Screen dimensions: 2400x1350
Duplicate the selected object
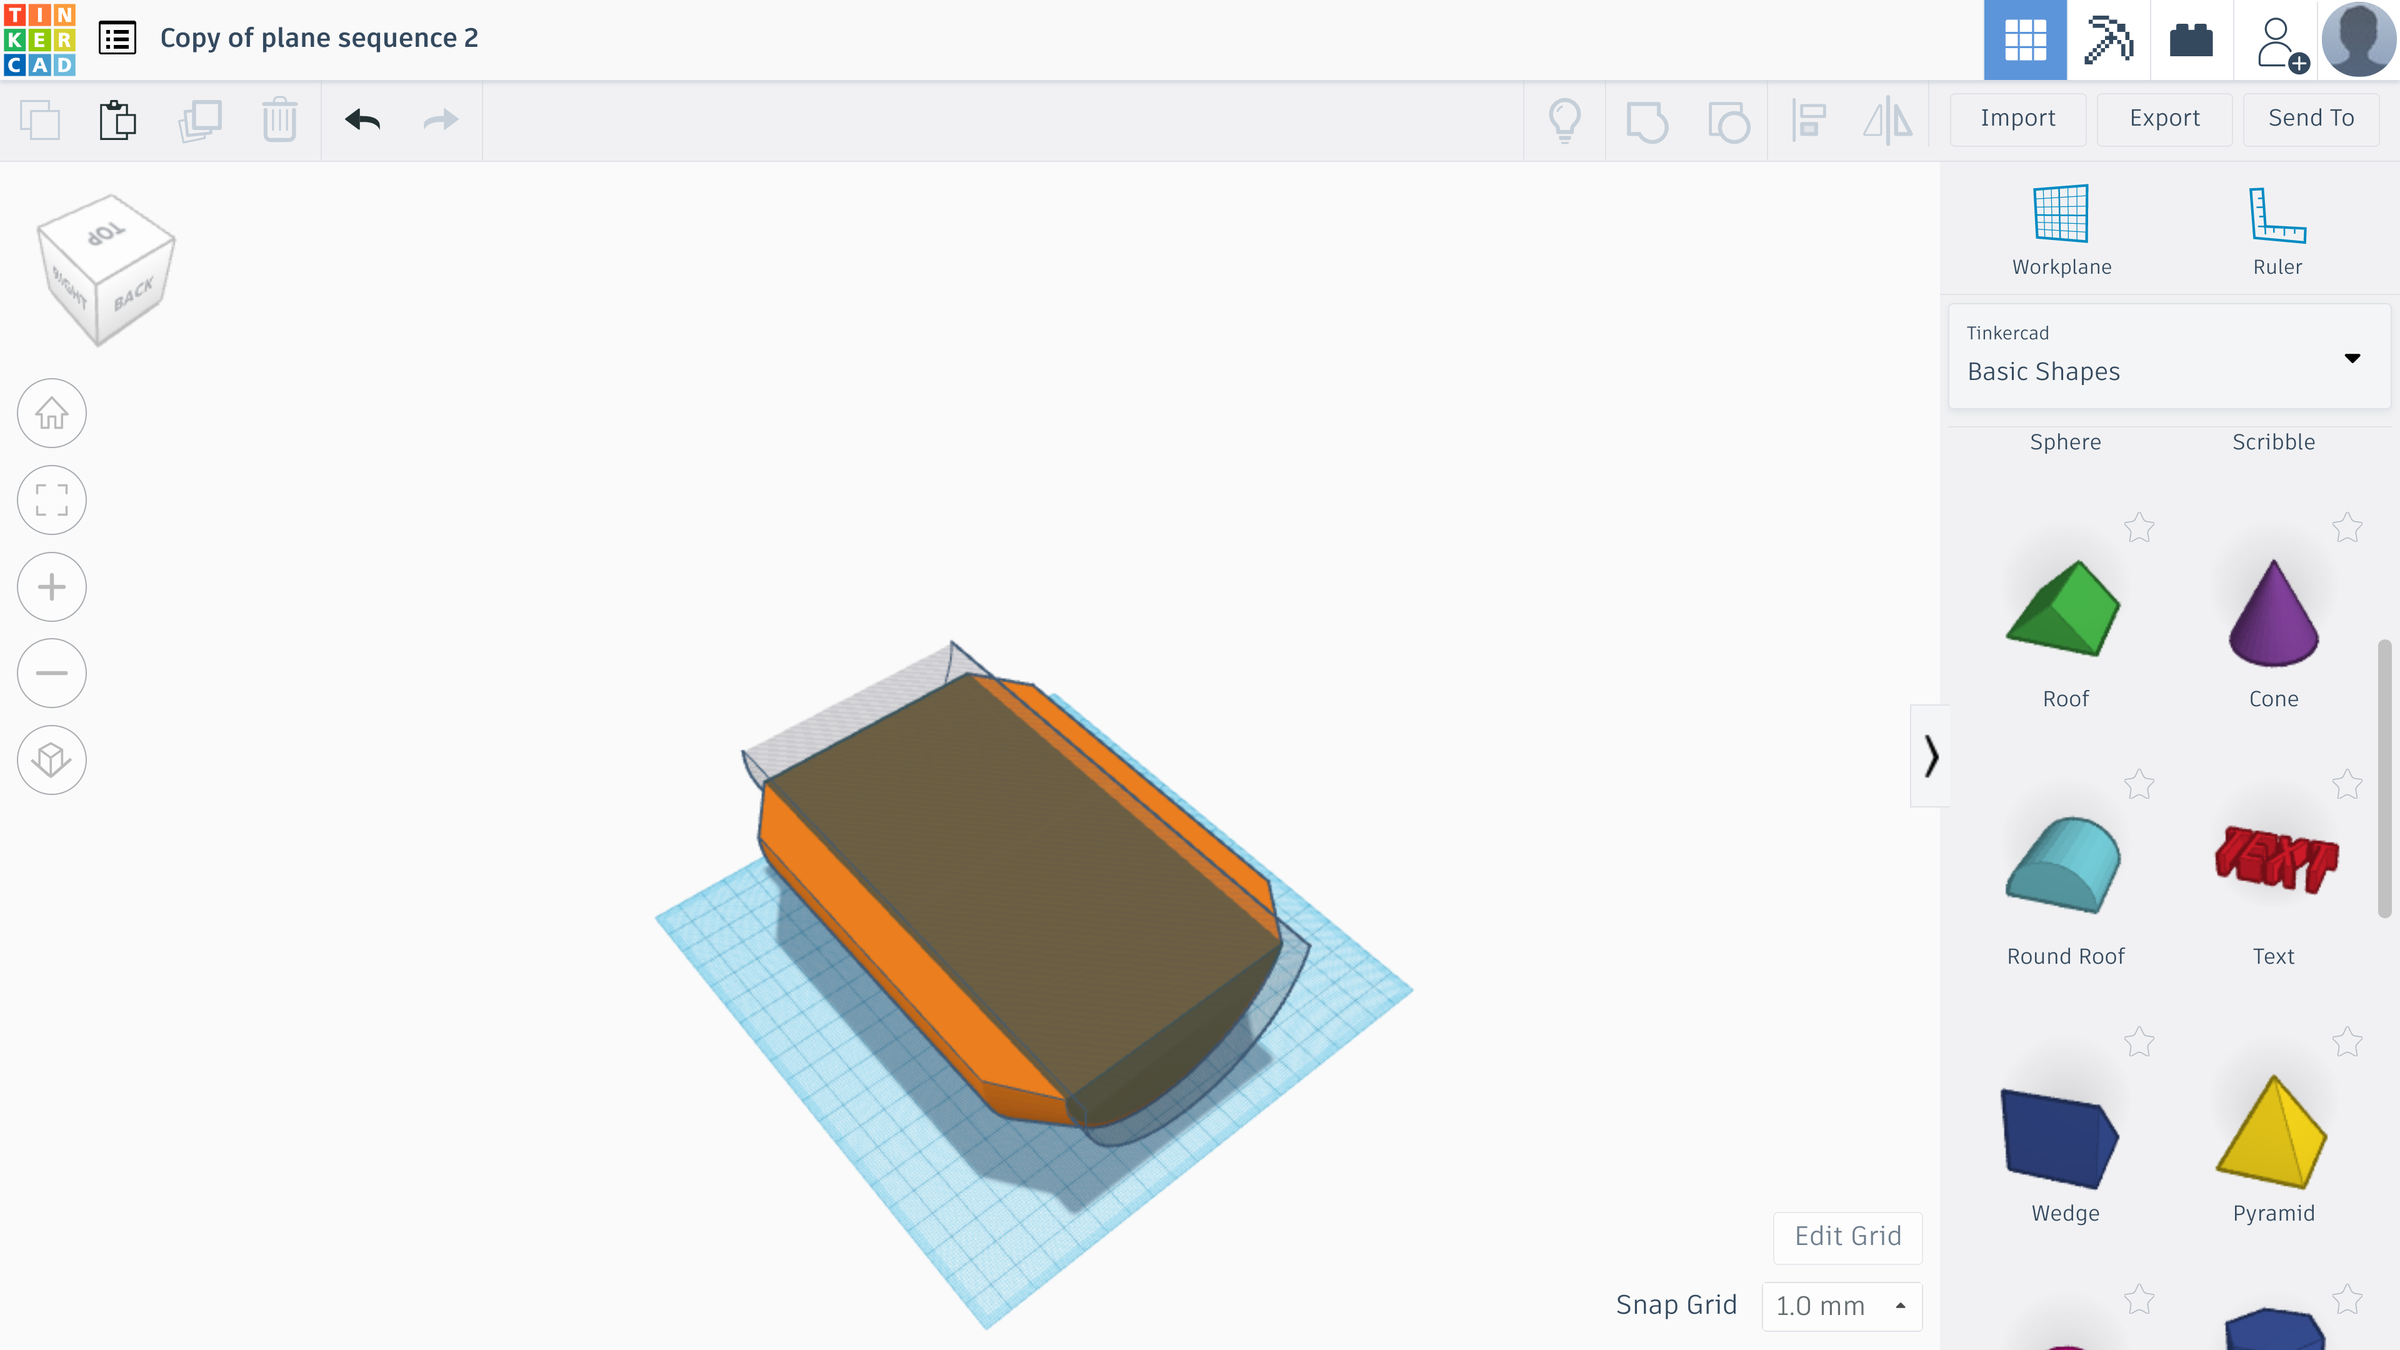(199, 120)
